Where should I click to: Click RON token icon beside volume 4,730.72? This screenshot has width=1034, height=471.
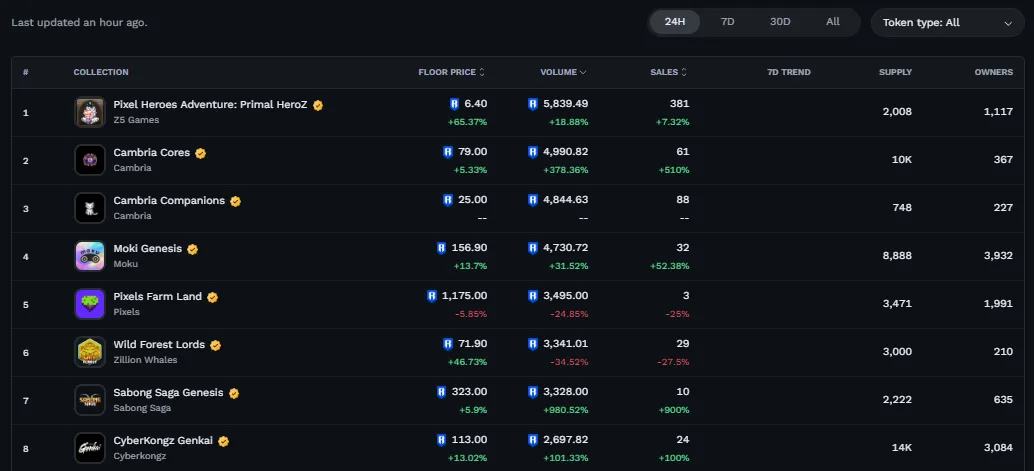[x=533, y=248]
